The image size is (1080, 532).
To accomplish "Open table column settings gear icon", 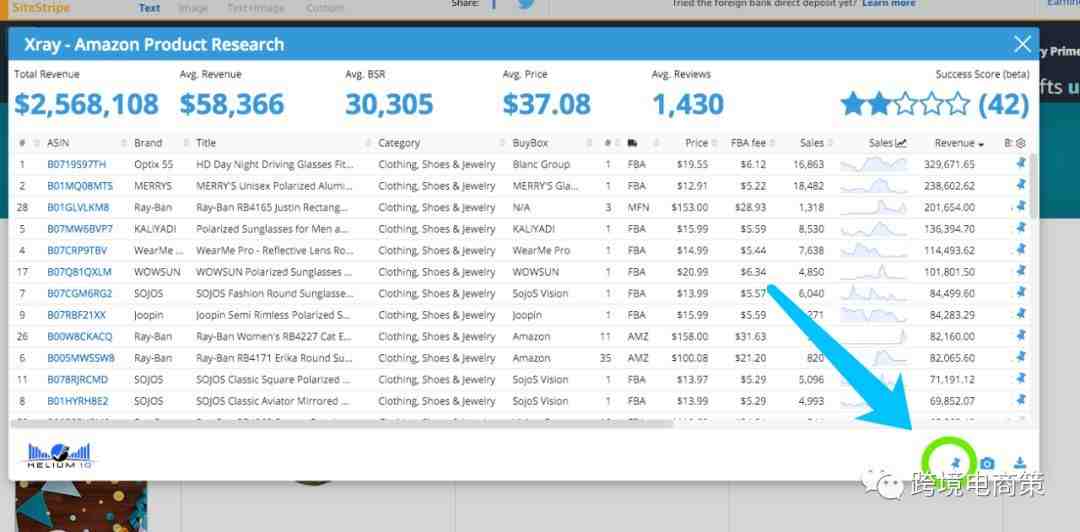I will 1021,143.
